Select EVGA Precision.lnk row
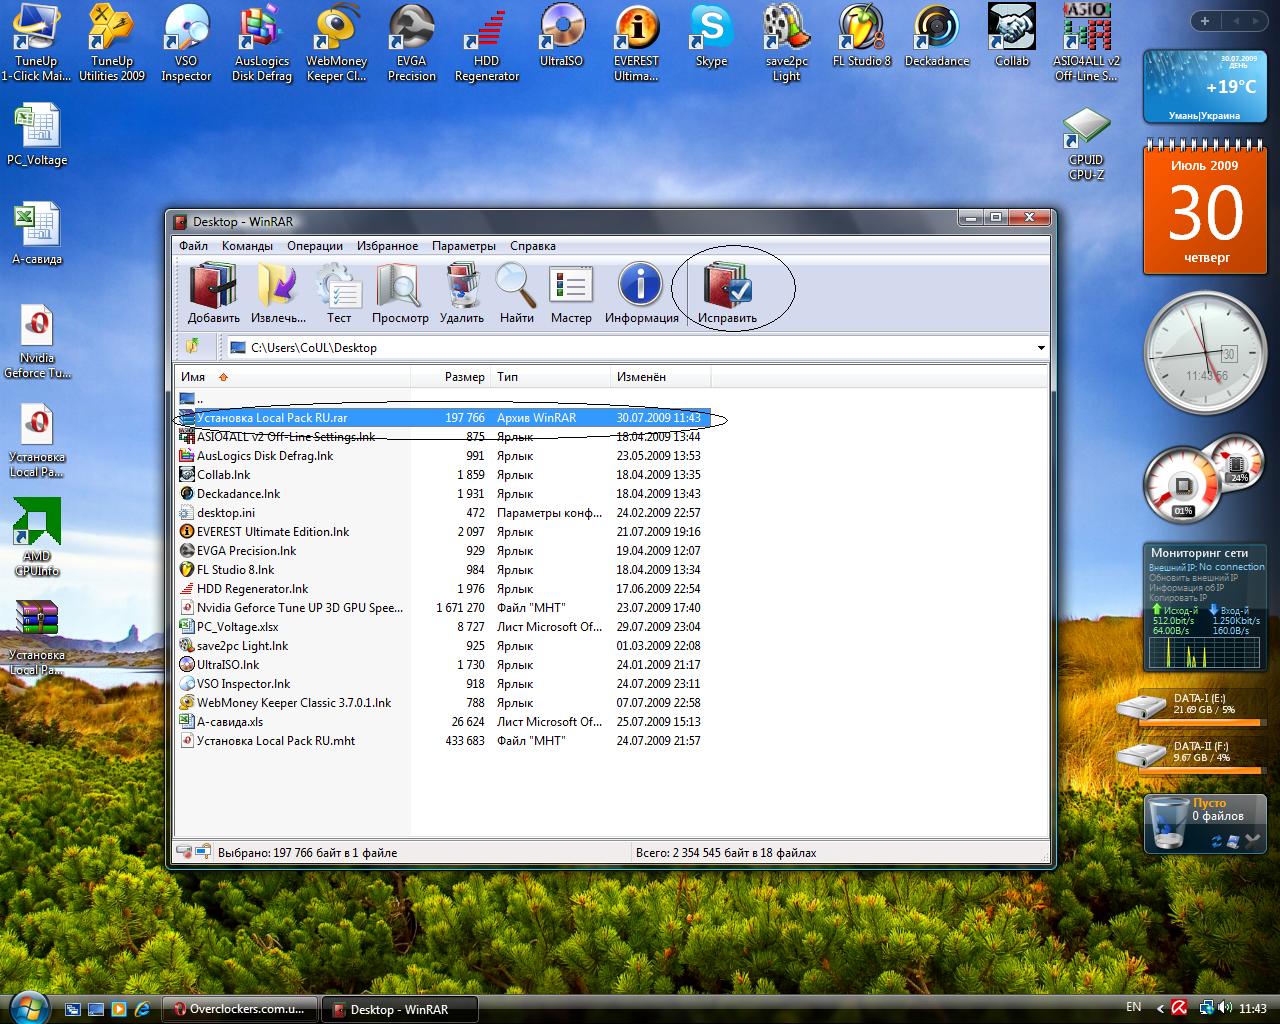Screen dimensions: 1280x1024 point(443,551)
